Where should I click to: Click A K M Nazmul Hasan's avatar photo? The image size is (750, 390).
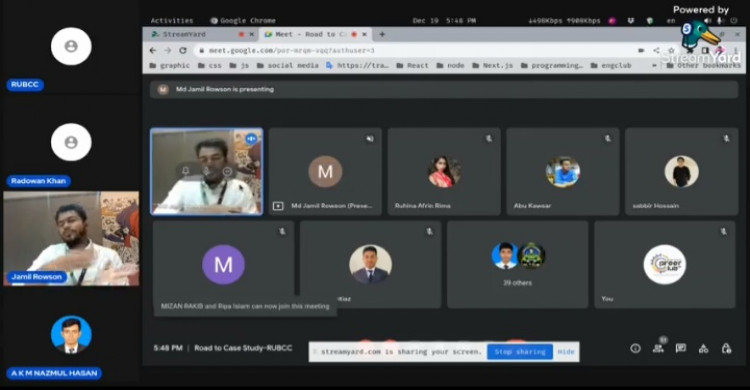click(71, 334)
